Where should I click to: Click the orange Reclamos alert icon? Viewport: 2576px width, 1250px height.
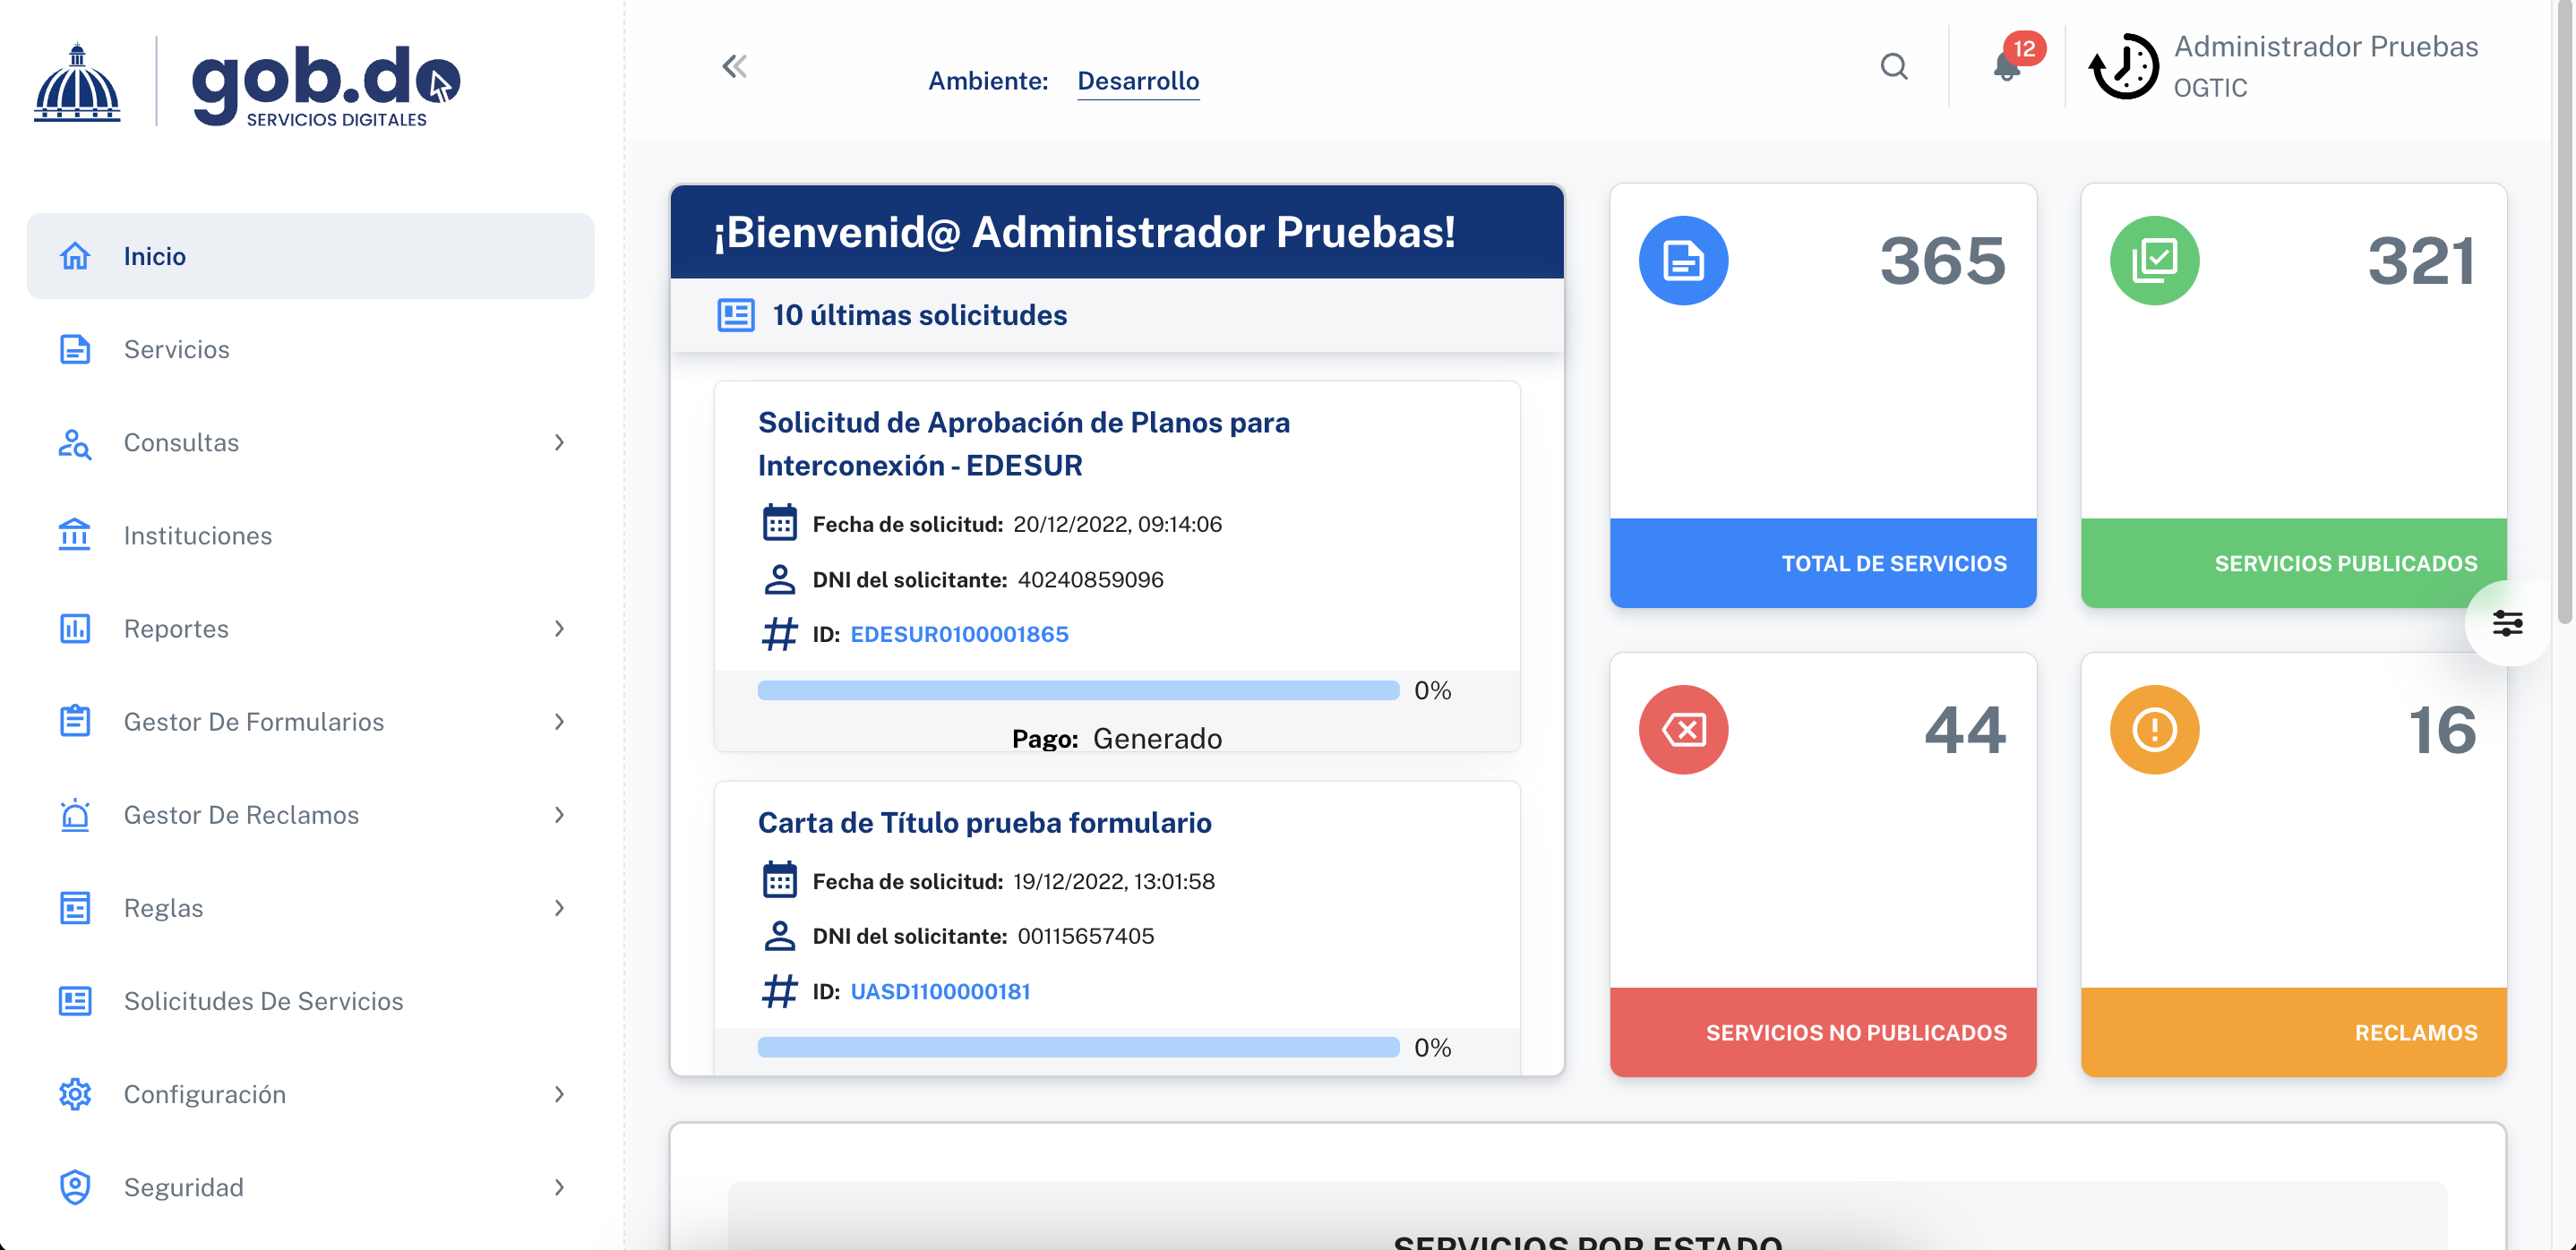click(2154, 730)
